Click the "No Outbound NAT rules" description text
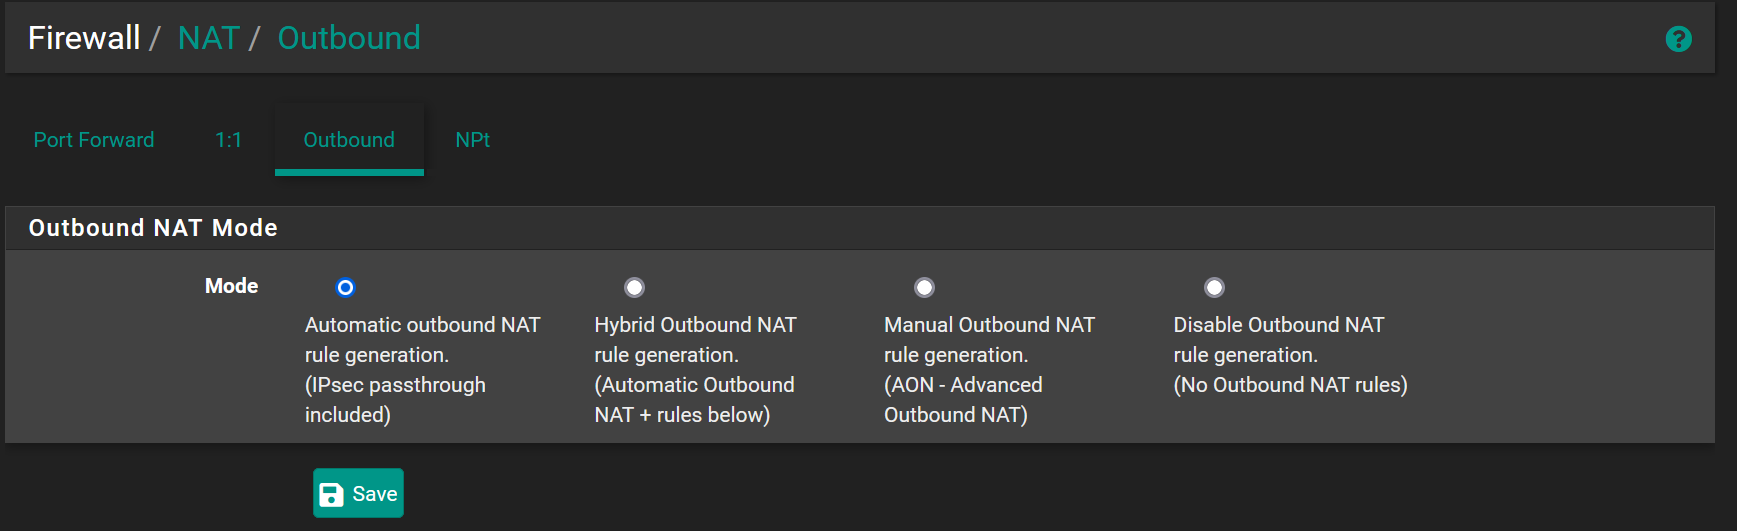This screenshot has width=1737, height=531. [1290, 385]
